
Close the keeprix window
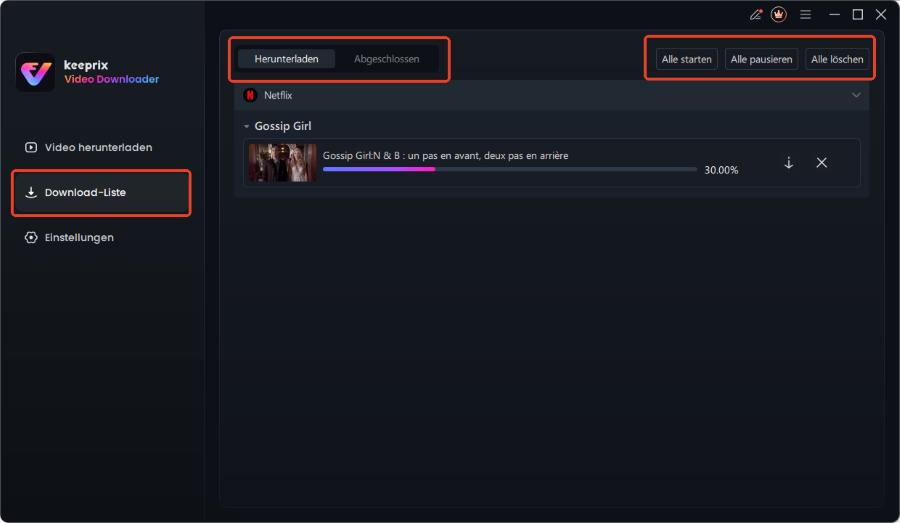point(881,15)
